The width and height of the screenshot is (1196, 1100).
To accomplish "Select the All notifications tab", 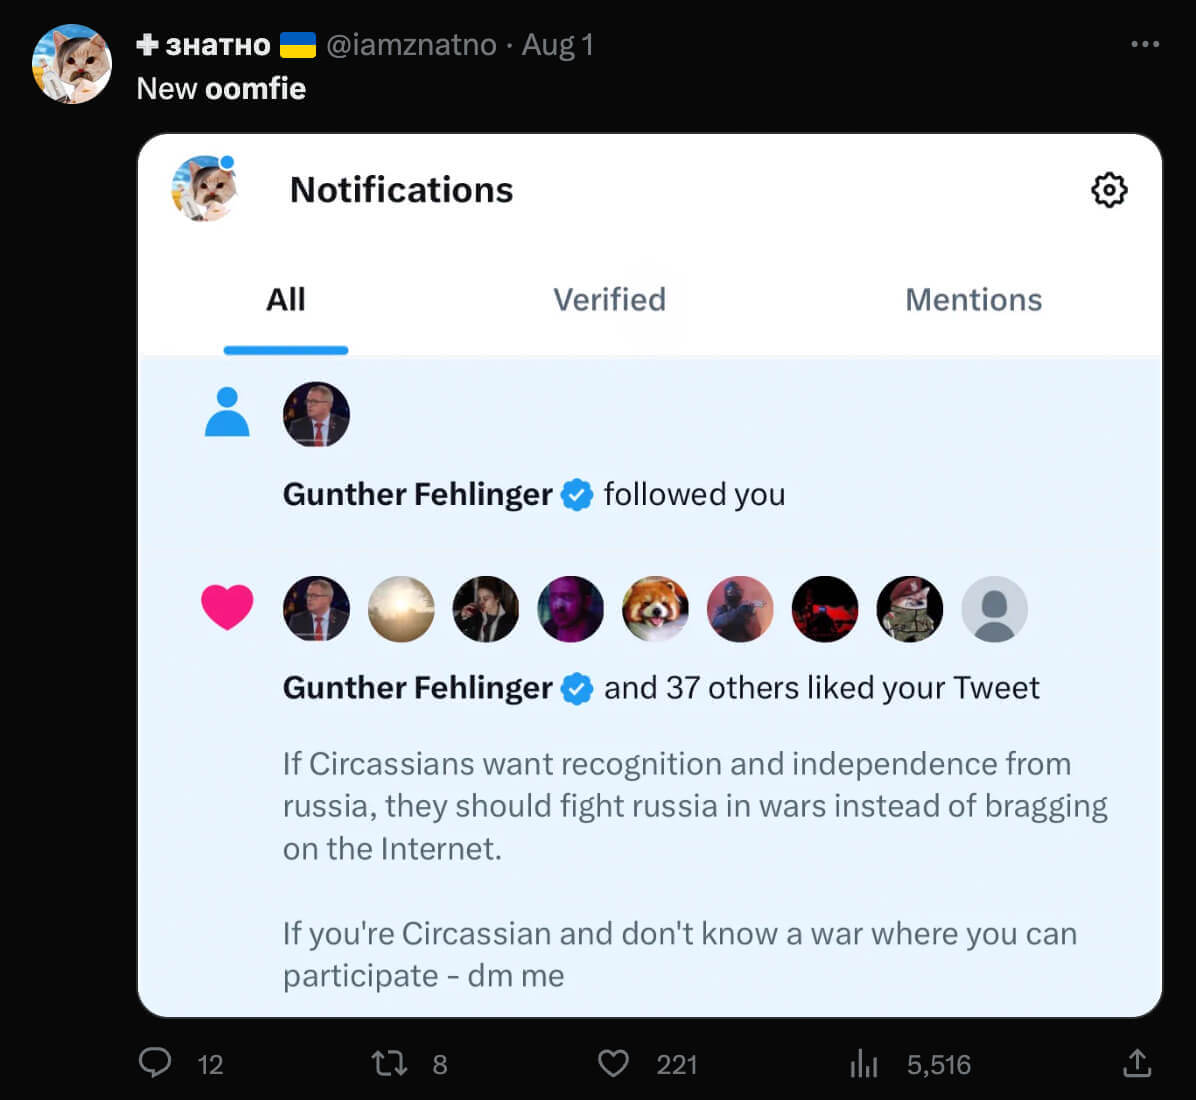I will coord(286,300).
